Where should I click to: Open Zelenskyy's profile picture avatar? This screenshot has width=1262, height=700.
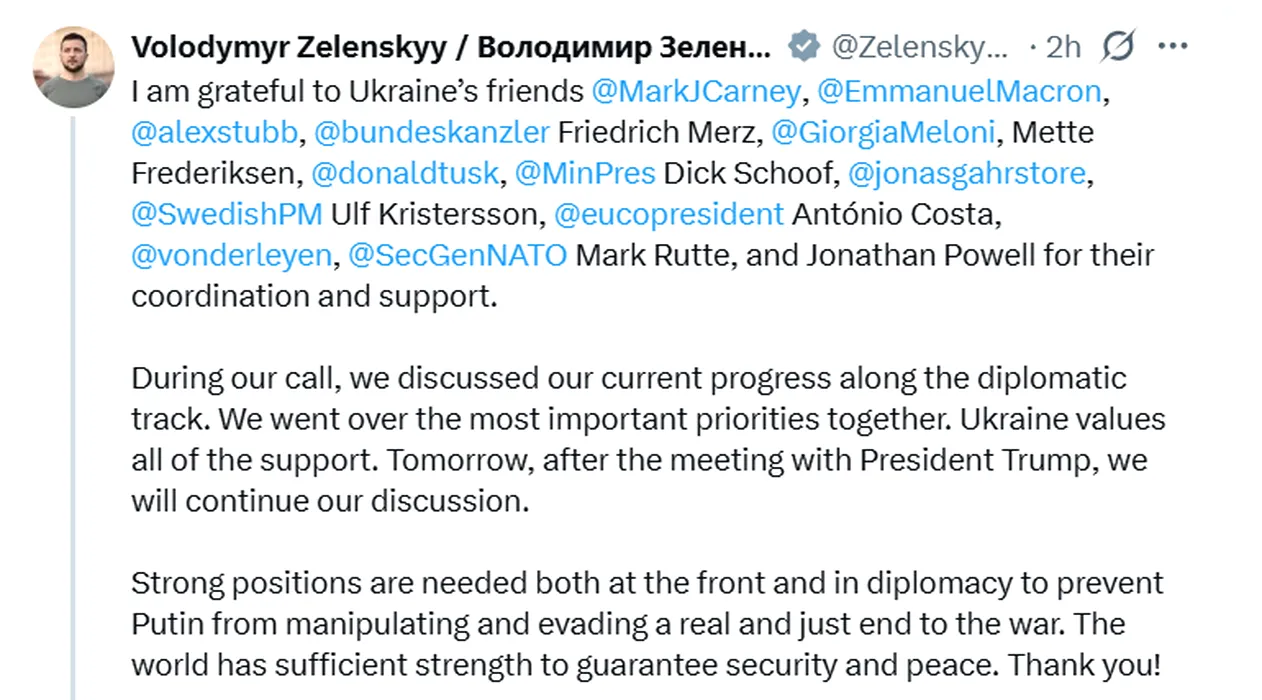pos(73,67)
